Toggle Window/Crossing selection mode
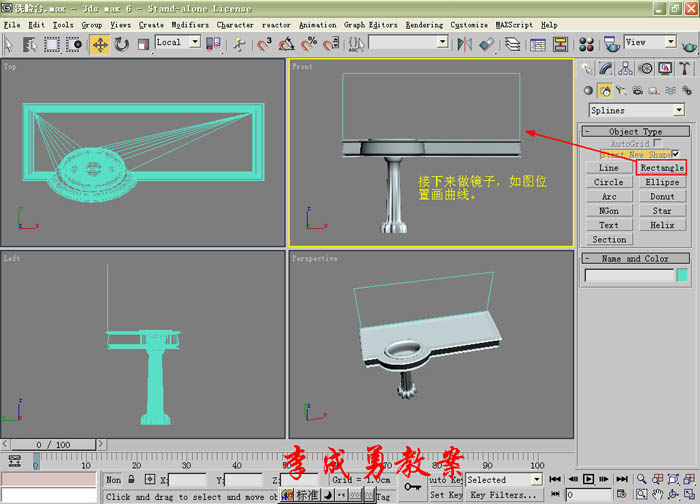The width and height of the screenshot is (700, 504). (x=74, y=44)
